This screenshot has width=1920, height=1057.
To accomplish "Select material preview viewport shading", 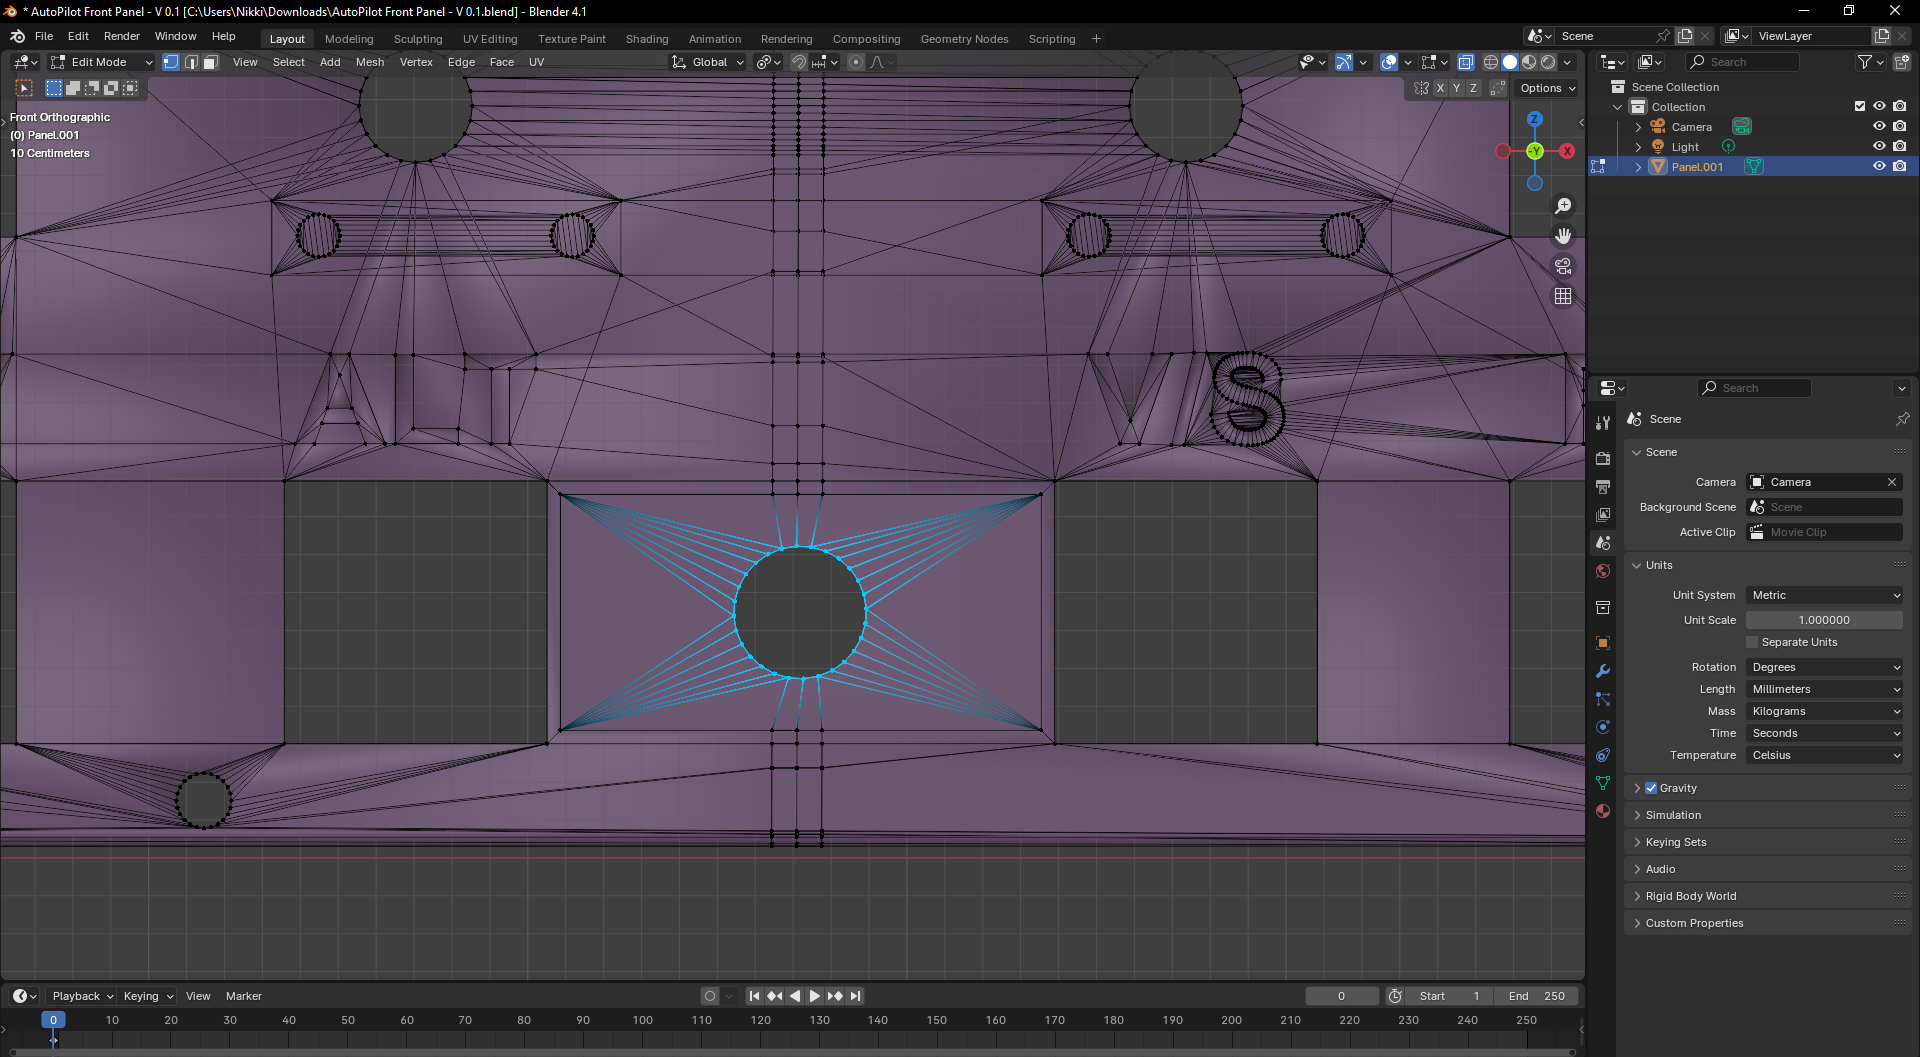I will click(1529, 62).
